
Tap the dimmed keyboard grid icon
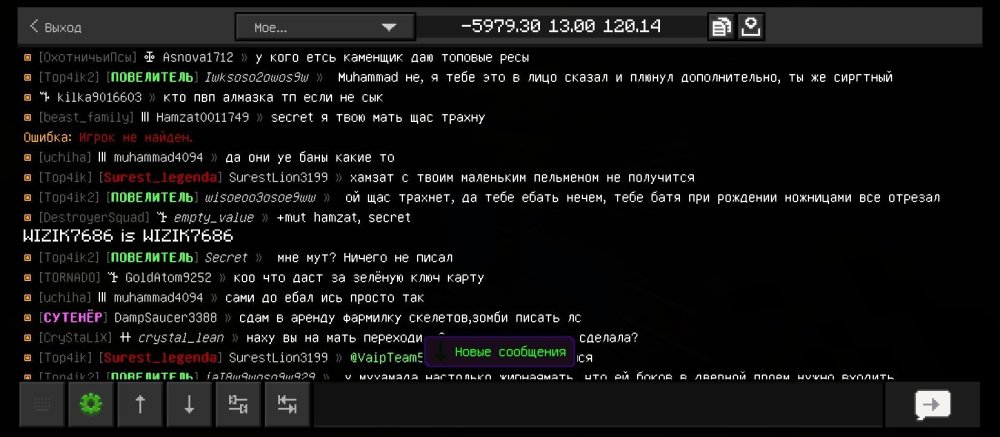point(41,404)
